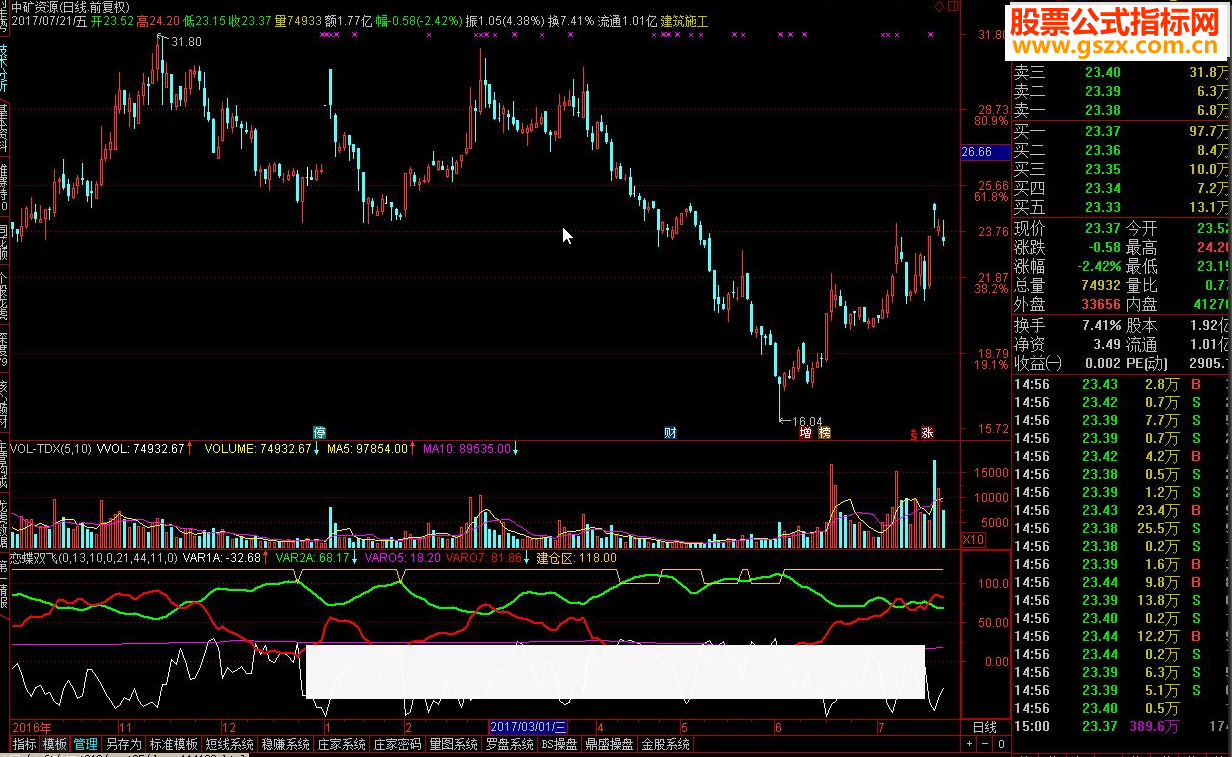Click the down arrow after VAR2A value

coord(354,558)
